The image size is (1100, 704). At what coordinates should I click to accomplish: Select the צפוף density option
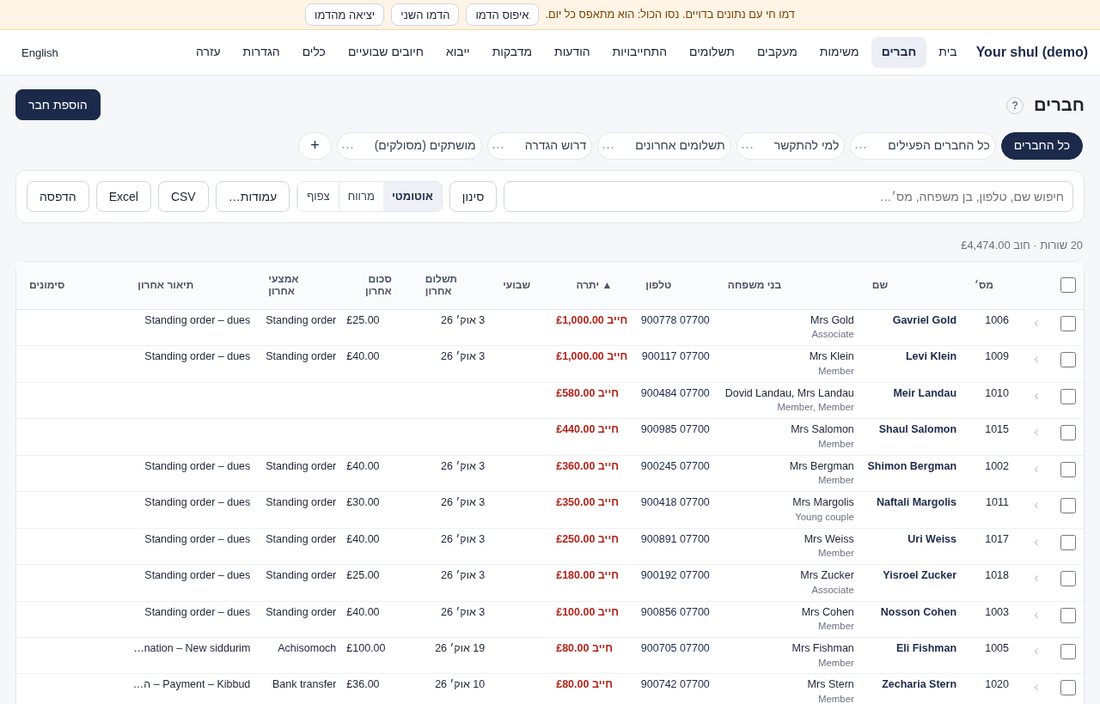[x=318, y=196]
